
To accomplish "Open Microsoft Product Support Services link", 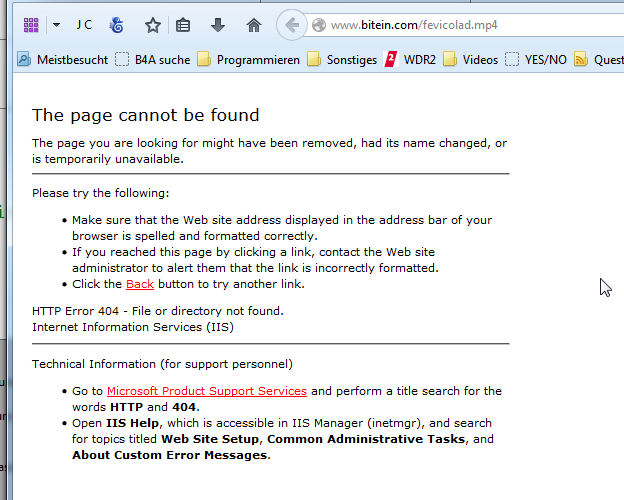I will [206, 391].
